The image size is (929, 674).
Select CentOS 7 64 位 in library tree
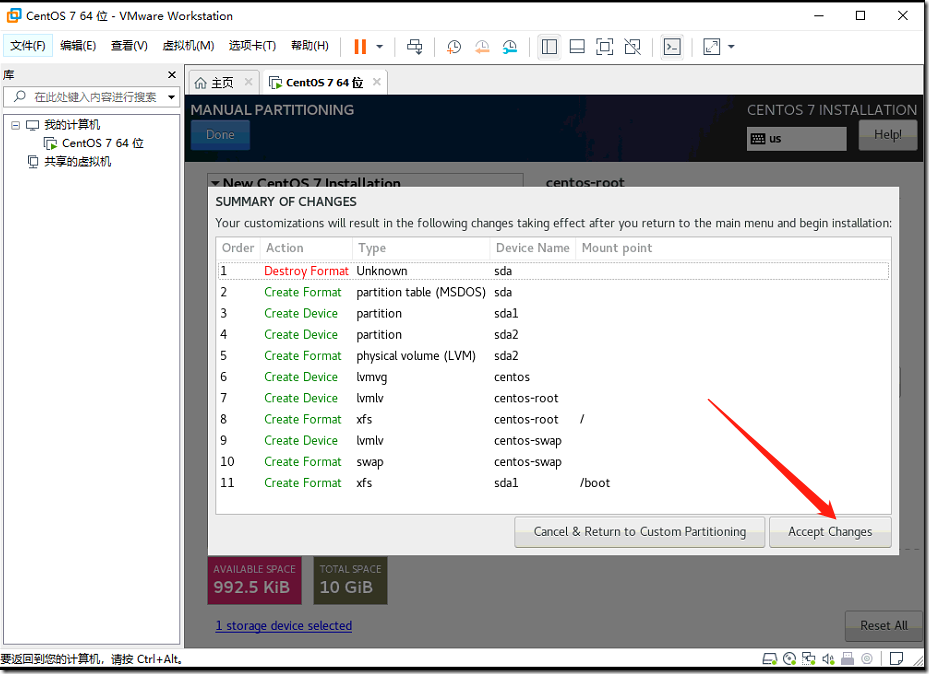[102, 143]
